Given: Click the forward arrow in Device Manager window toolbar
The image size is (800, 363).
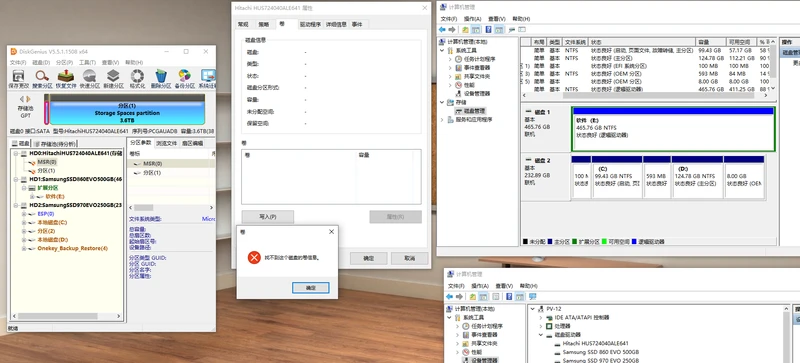Looking at the screenshot, I should click(x=459, y=296).
